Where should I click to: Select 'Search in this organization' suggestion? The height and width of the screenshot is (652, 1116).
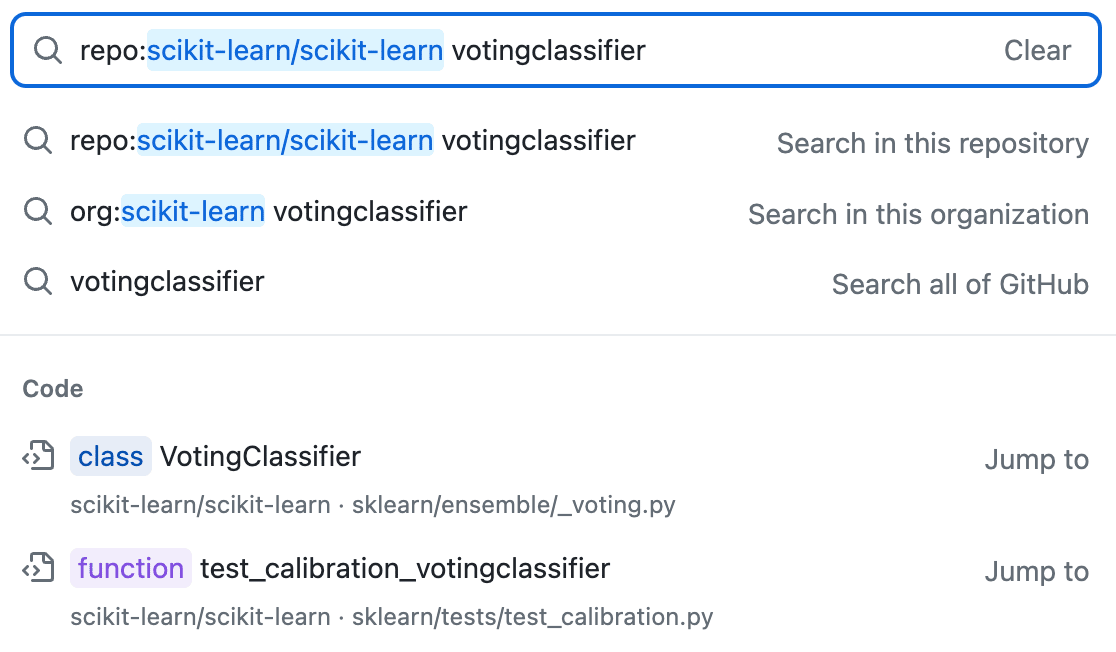pos(556,212)
